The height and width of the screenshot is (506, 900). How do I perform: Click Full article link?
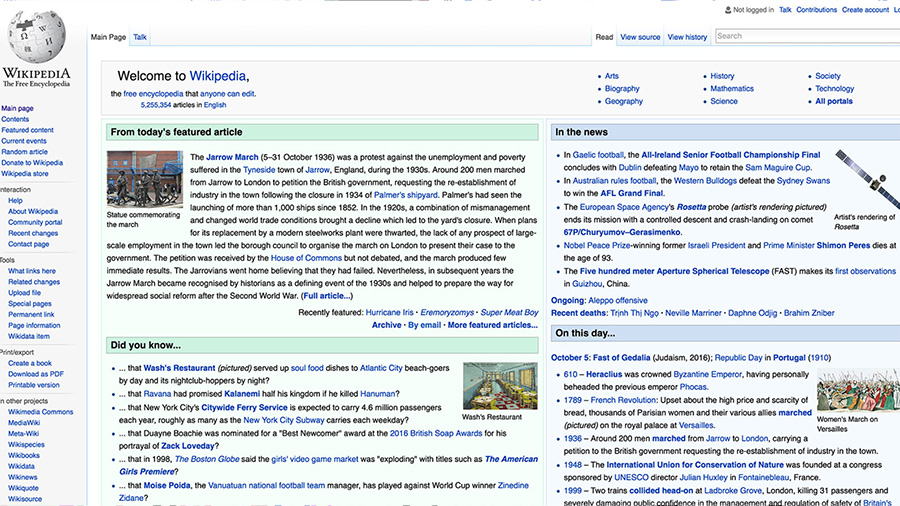[x=327, y=296]
